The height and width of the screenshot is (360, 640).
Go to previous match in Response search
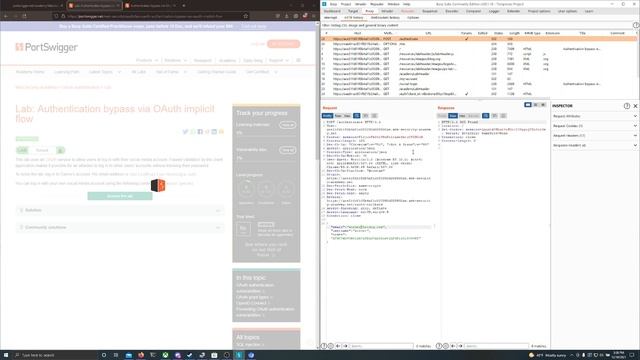(x=453, y=346)
